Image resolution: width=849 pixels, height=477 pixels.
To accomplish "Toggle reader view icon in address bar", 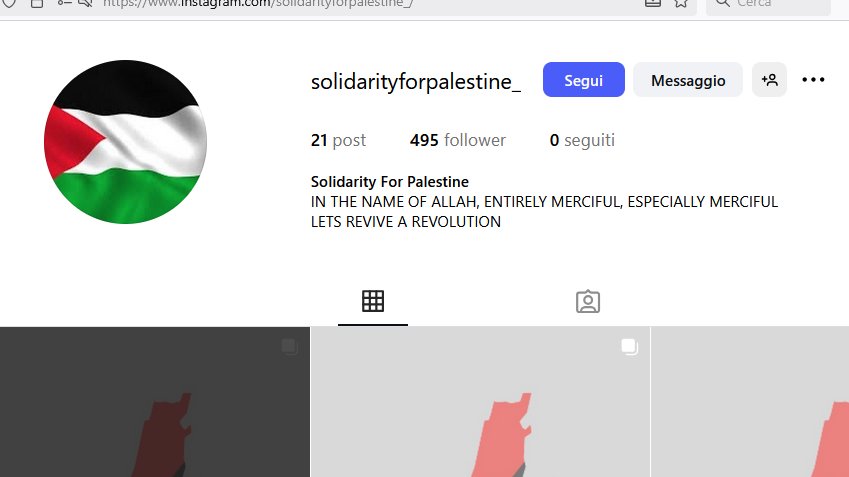I will tap(653, 3).
